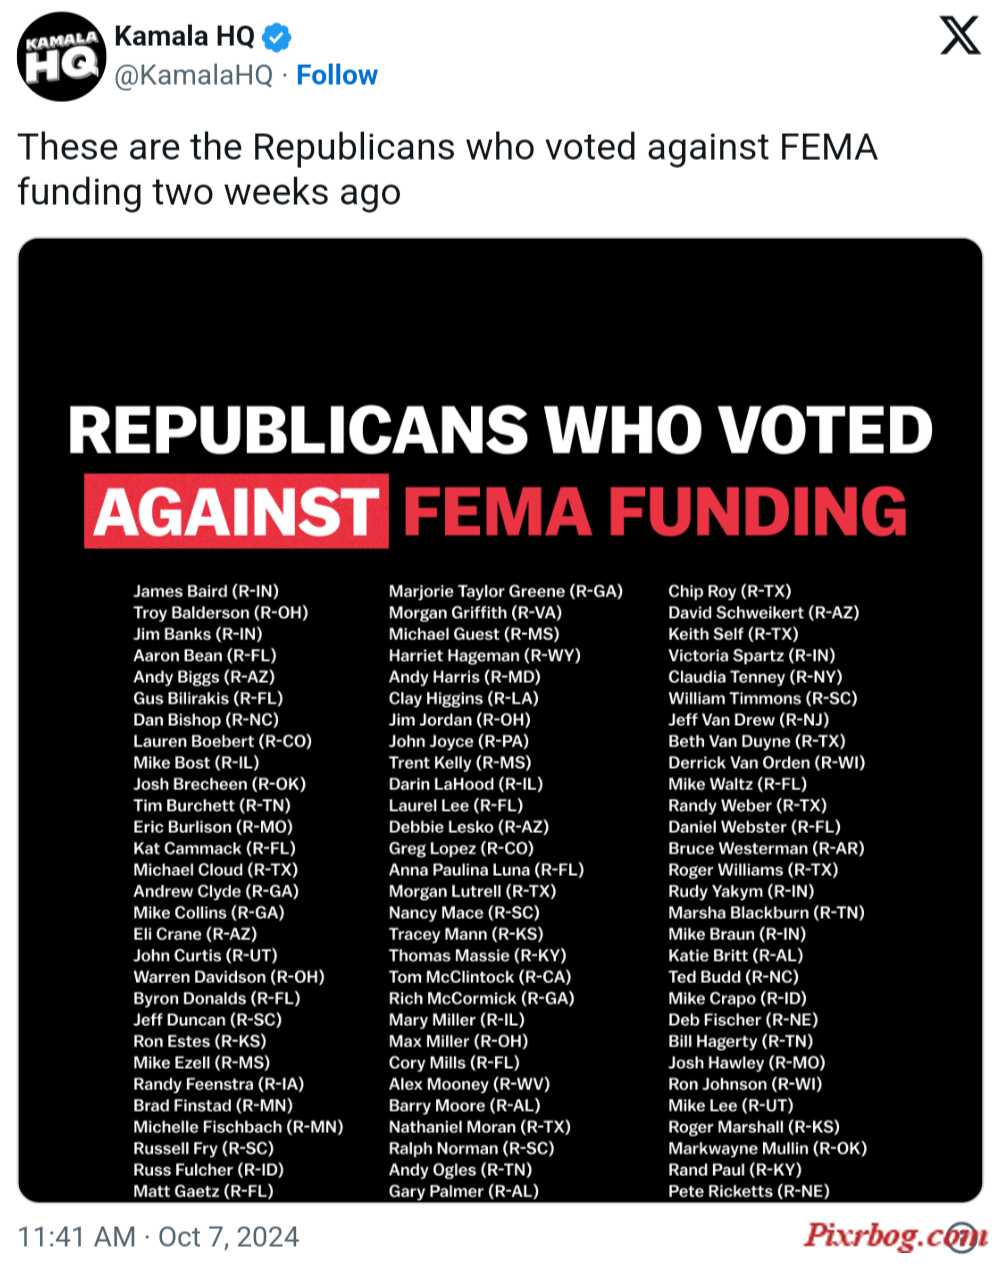Click the red AGAINST highlight box
The image size is (1008, 1268).
pyautogui.click(x=237, y=511)
